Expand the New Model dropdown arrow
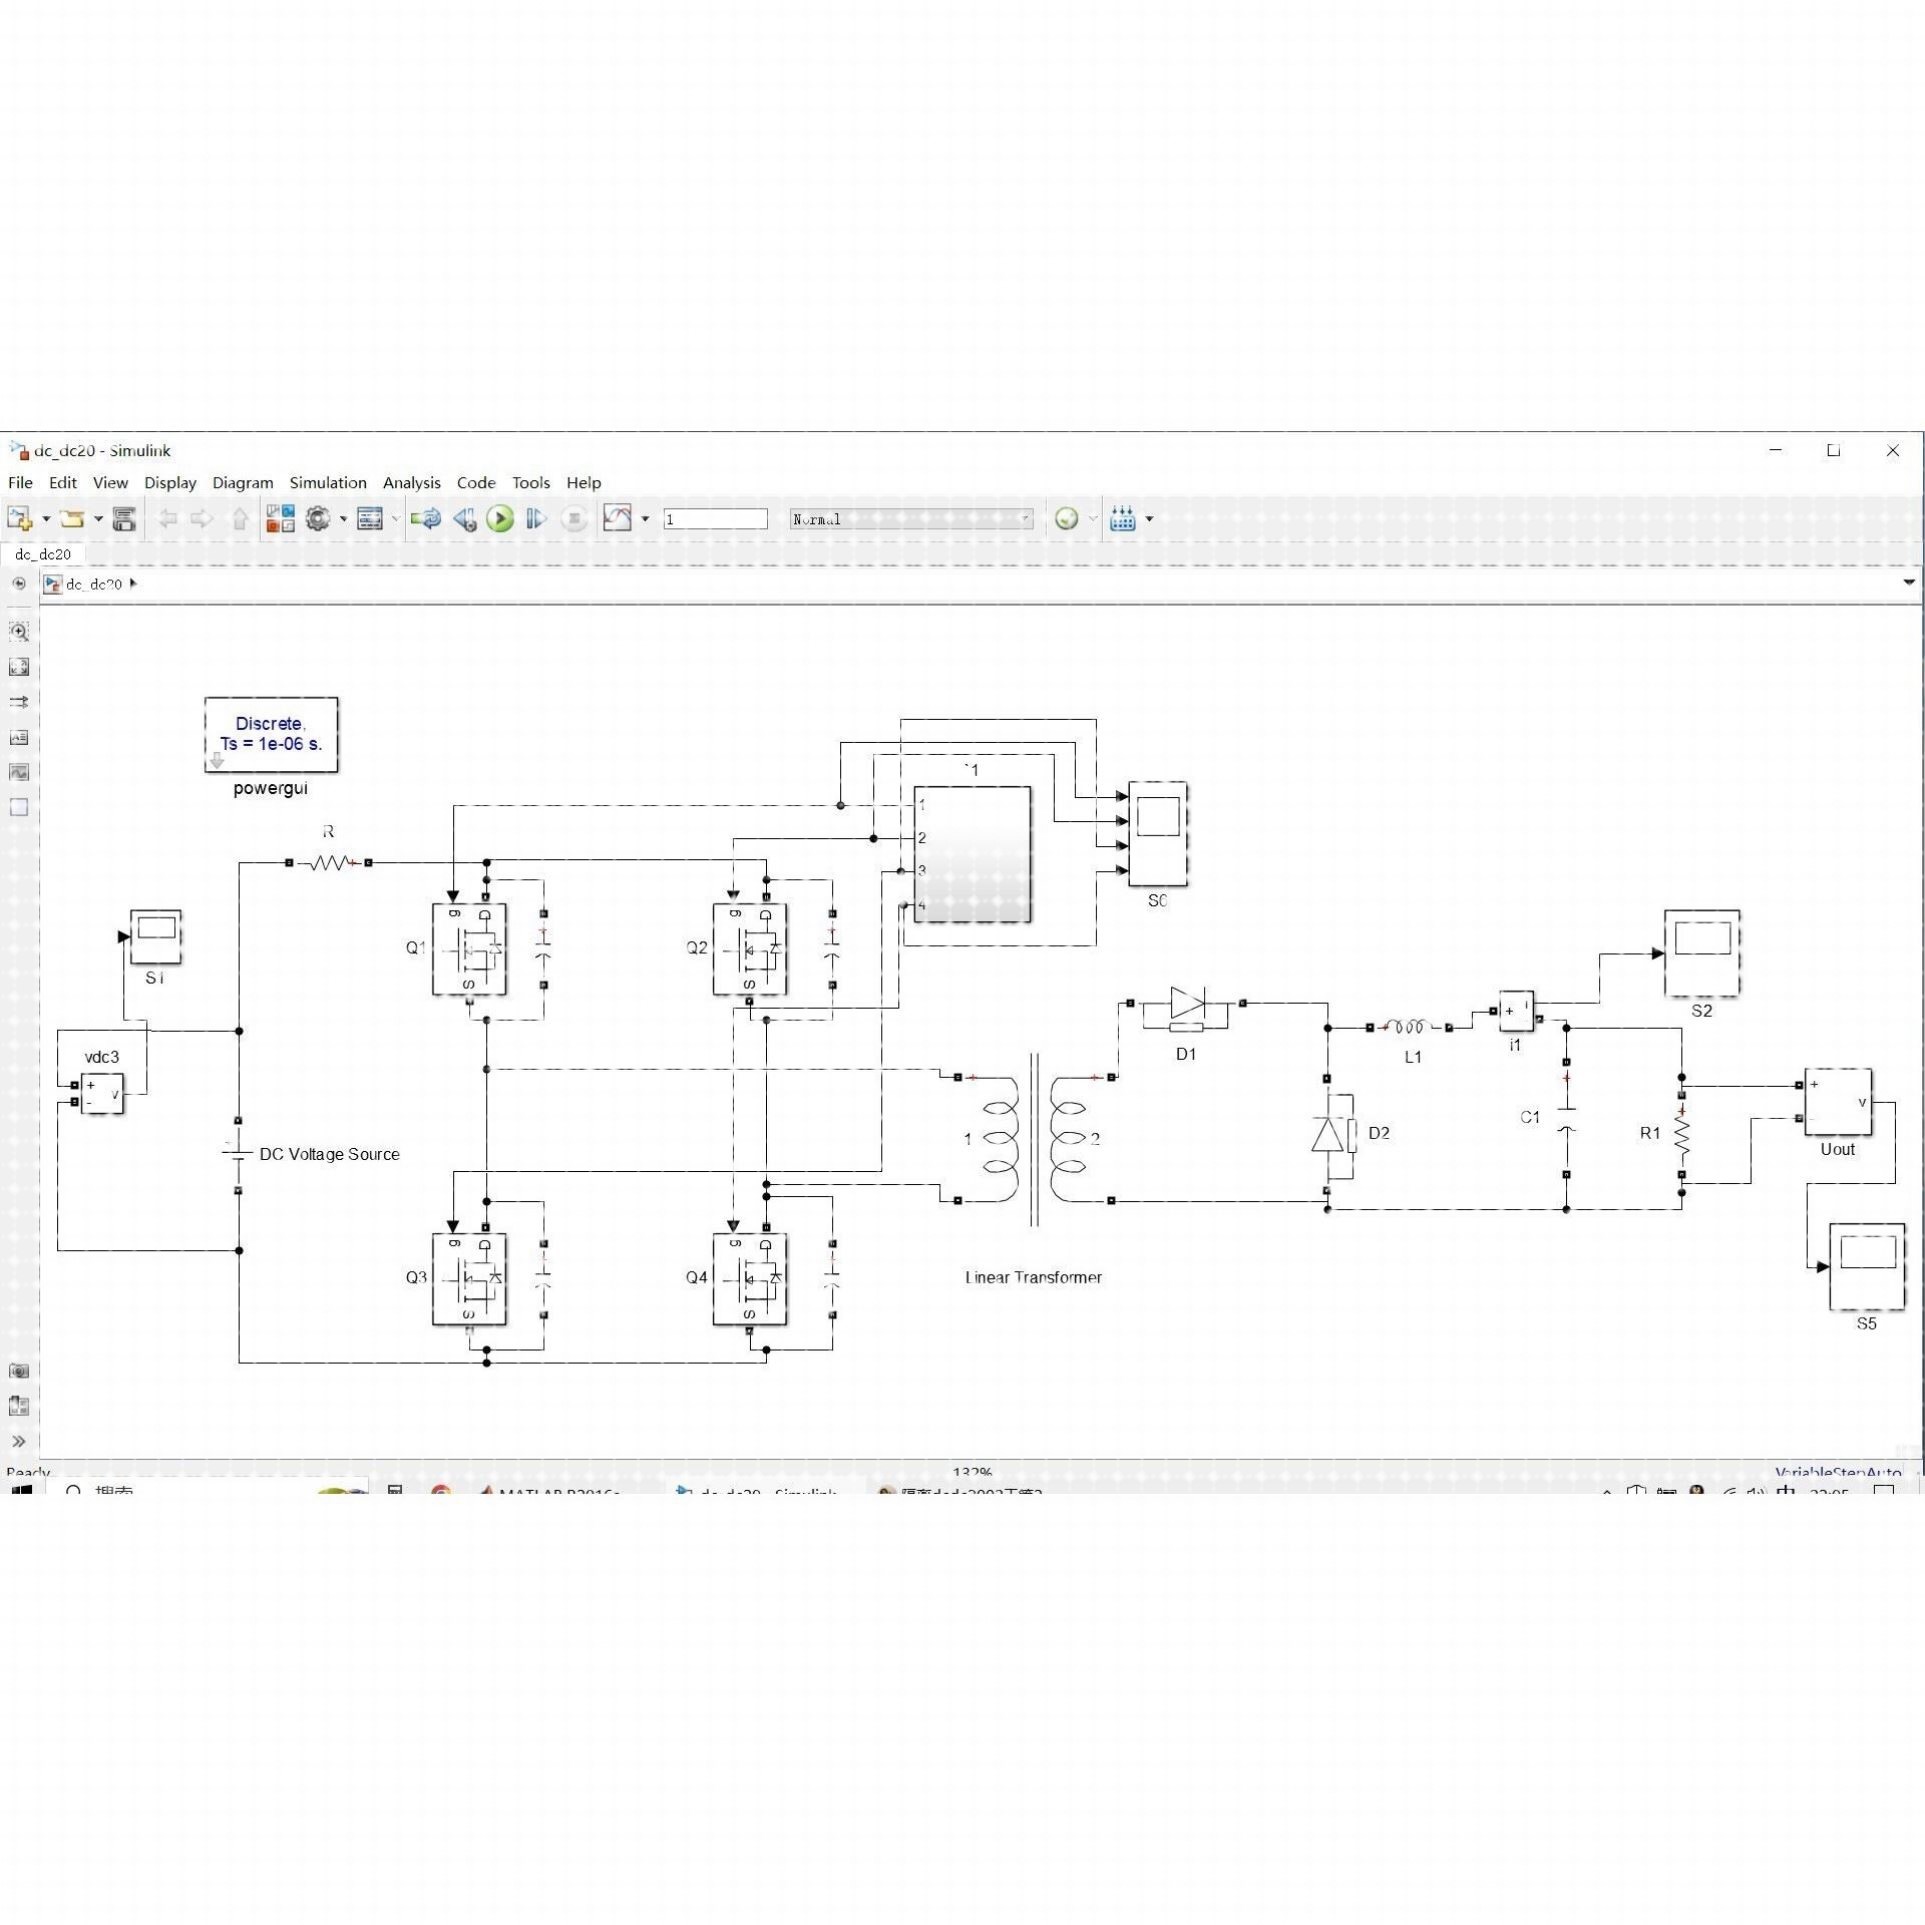The image size is (1925, 1925). [46, 518]
